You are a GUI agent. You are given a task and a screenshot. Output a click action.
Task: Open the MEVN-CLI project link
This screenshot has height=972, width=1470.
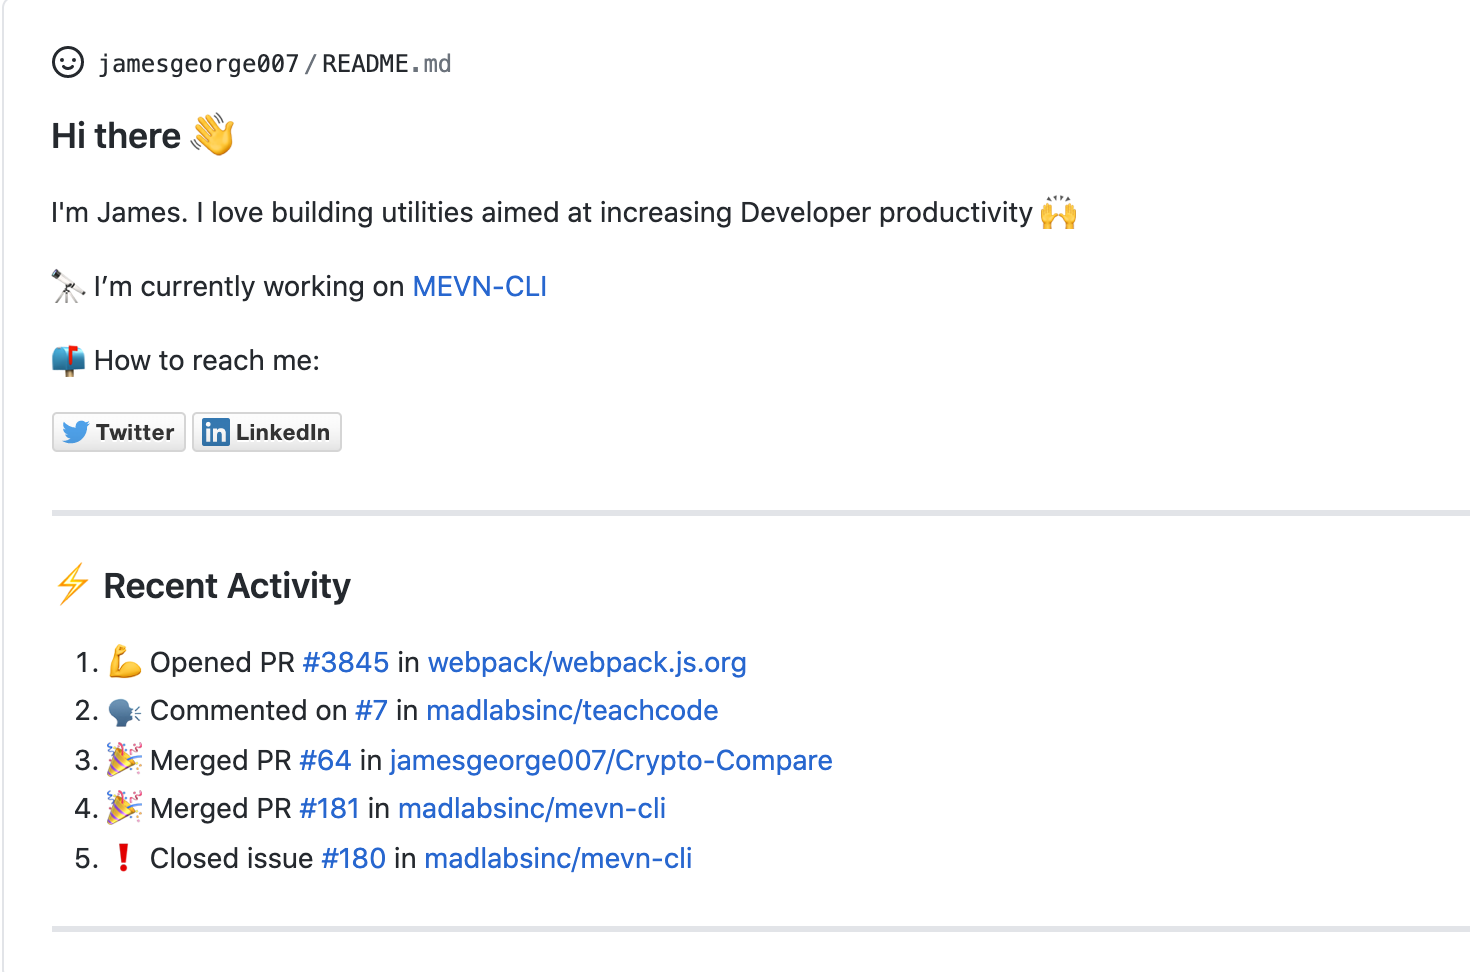[x=479, y=287]
